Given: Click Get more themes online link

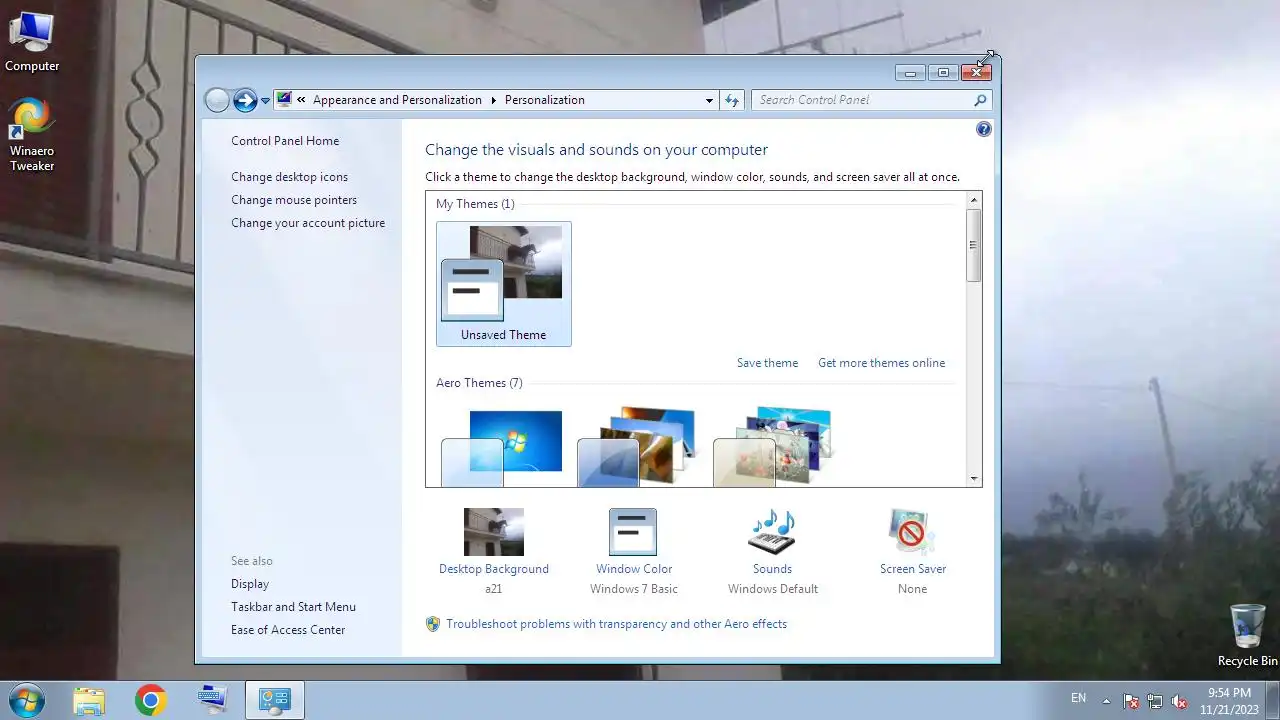Looking at the screenshot, I should tap(881, 363).
